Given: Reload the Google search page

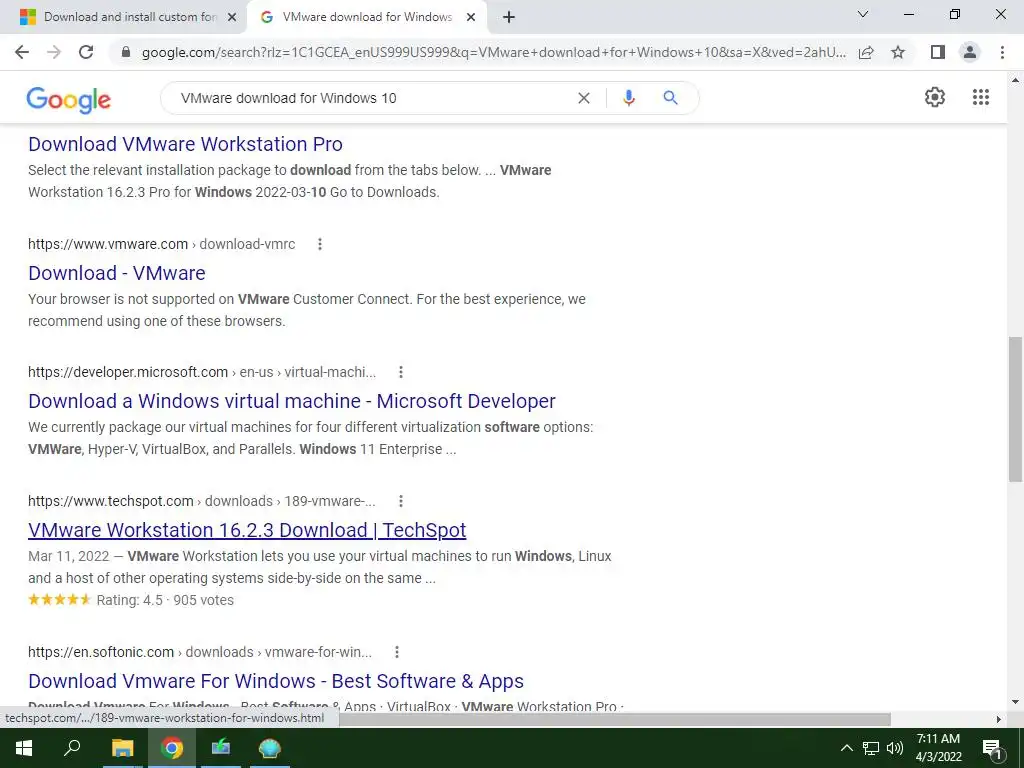Looking at the screenshot, I should pyautogui.click(x=86, y=52).
